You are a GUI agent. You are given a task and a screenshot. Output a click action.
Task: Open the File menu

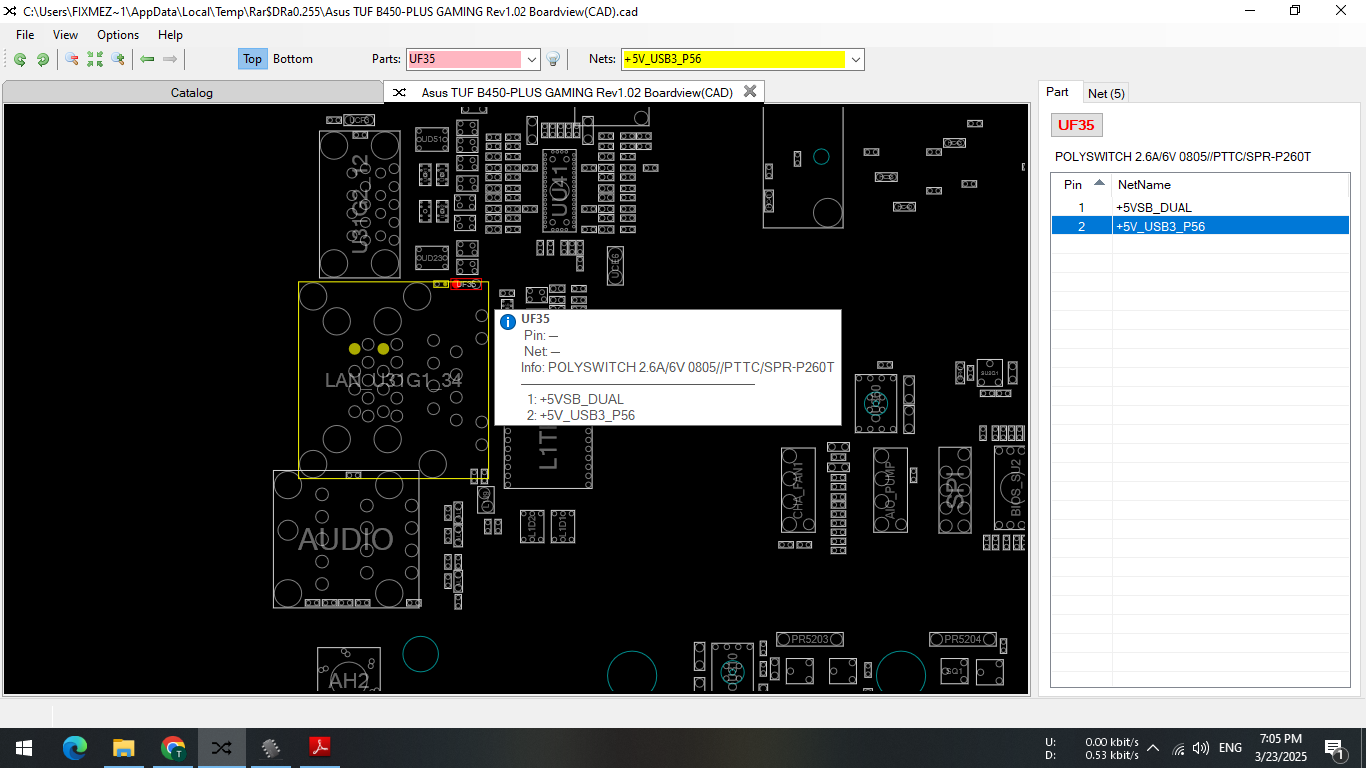(x=25, y=35)
